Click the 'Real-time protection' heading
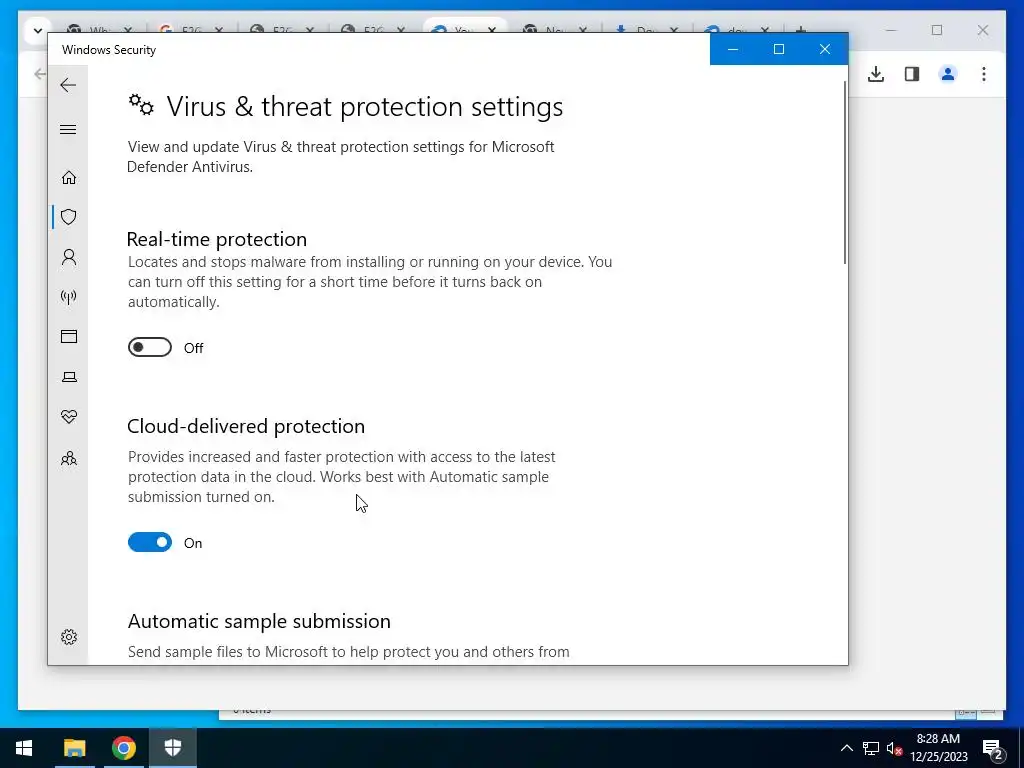1024x768 pixels. (217, 239)
